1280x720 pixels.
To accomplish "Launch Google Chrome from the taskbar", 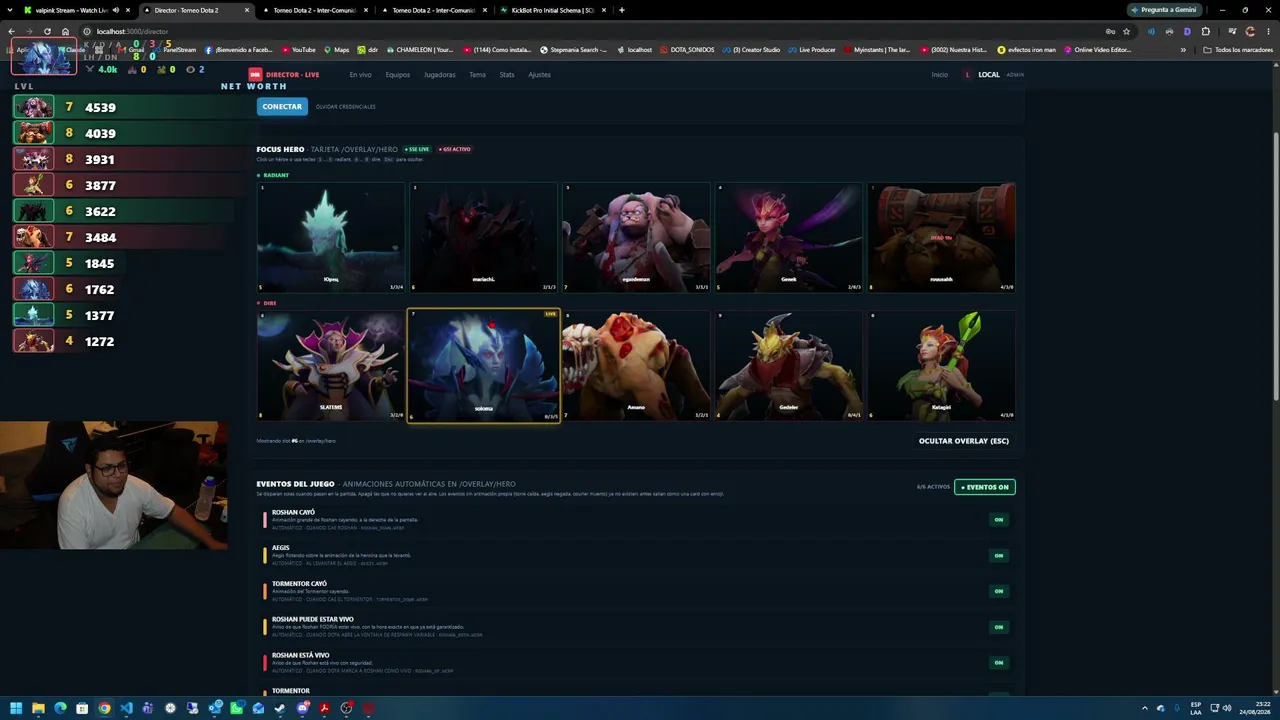I will pos(104,708).
